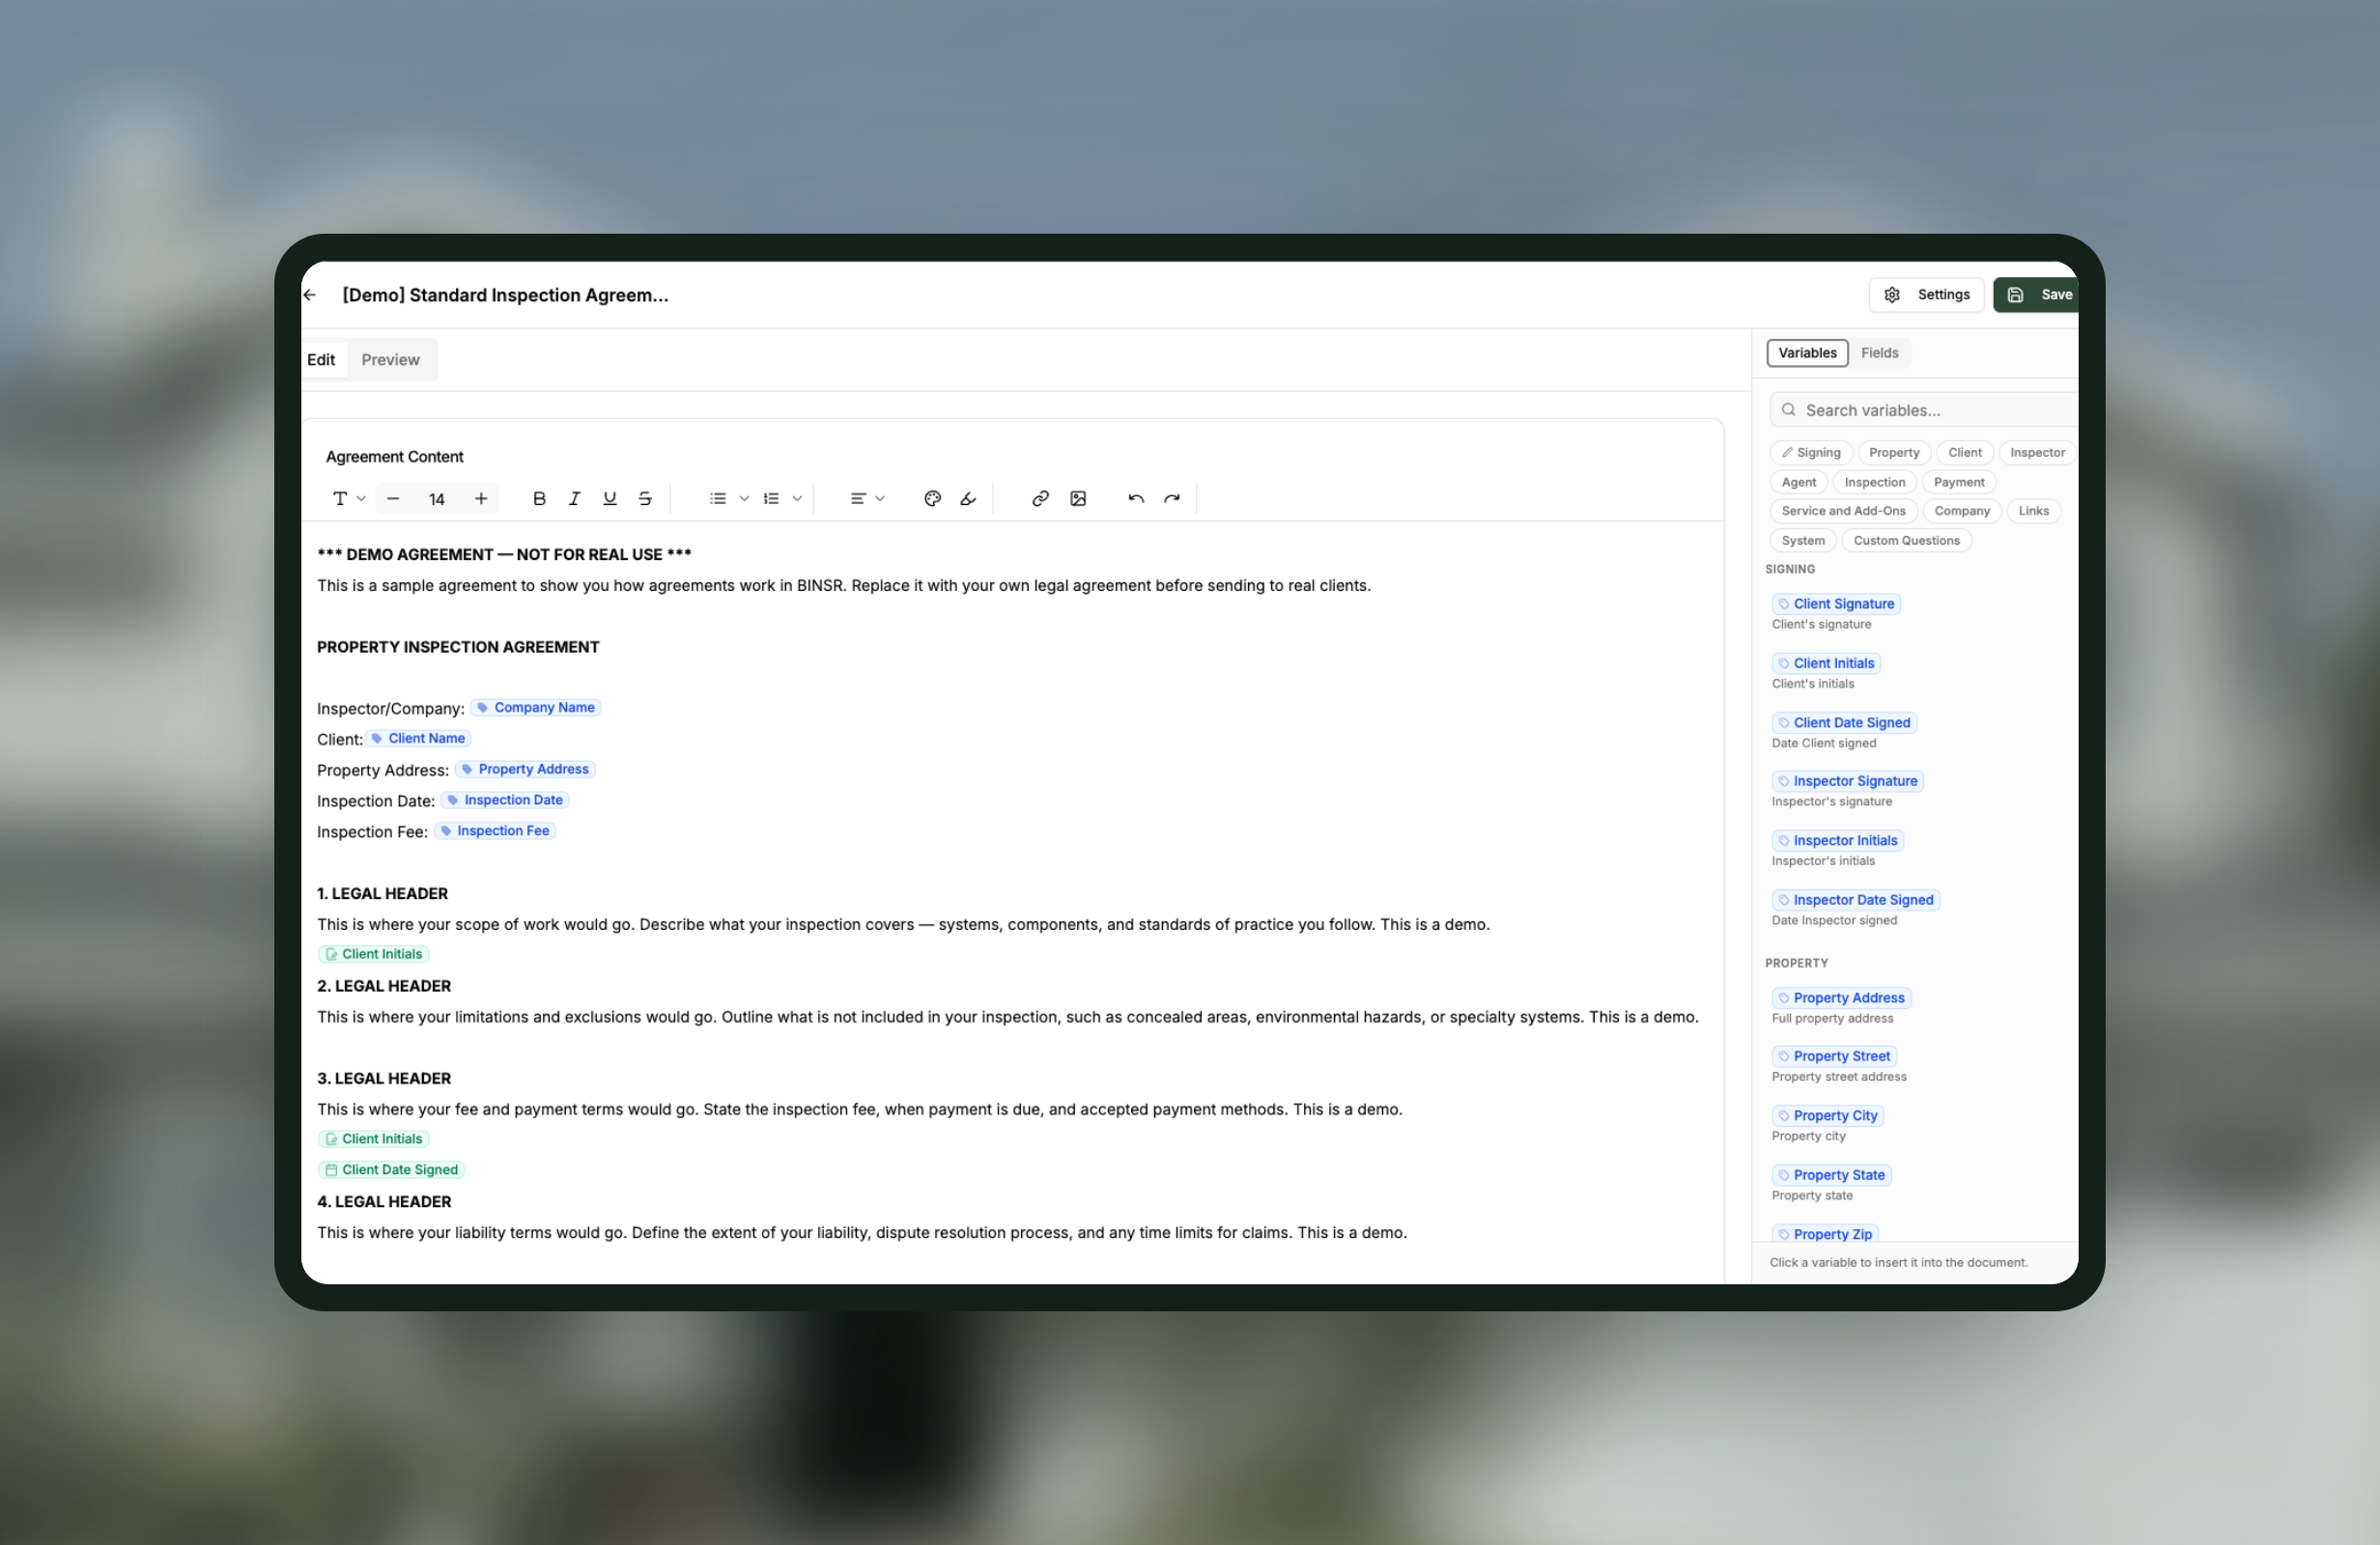Toggle strikethrough formatting
Viewport: 2380px width, 1545px height.
click(x=645, y=498)
